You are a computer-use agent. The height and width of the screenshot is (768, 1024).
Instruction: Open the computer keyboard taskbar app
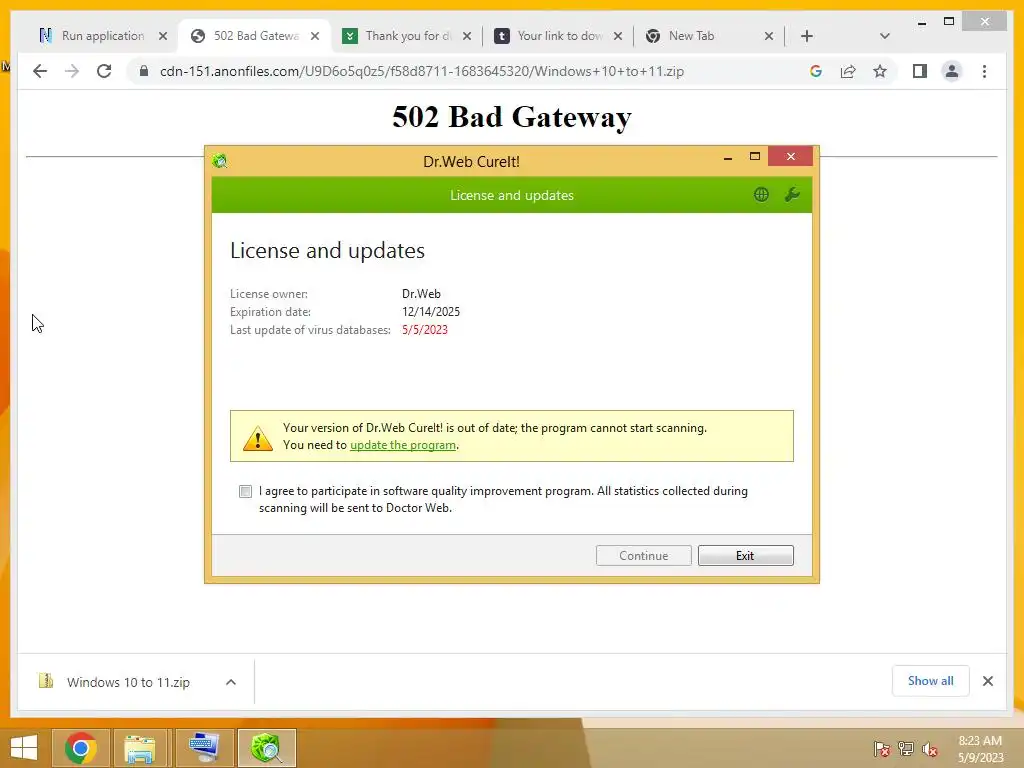point(204,748)
